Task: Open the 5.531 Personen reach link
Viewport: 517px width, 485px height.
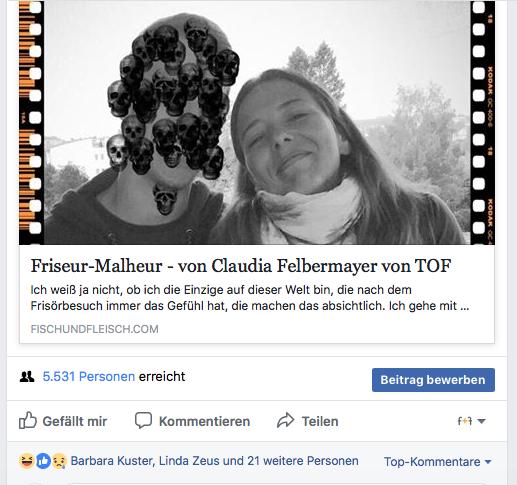Action: tap(89, 377)
